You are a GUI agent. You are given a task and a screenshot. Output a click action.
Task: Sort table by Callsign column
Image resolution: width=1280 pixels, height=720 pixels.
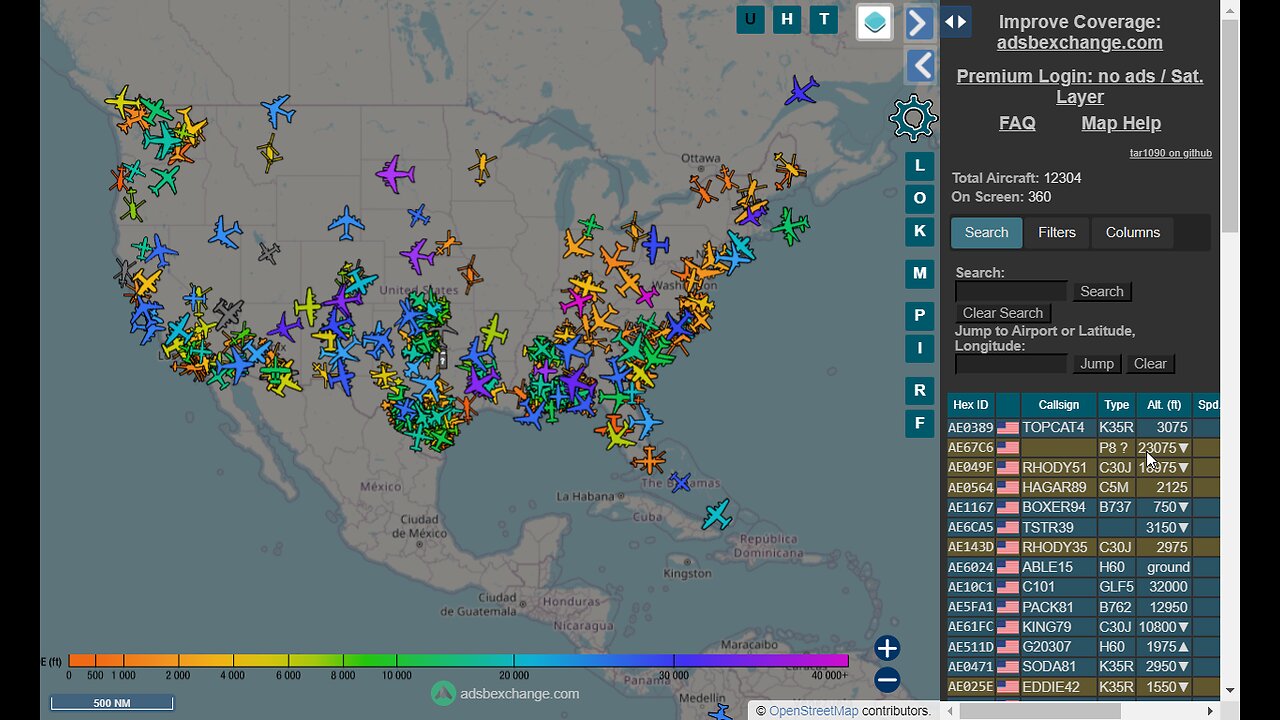coord(1059,405)
